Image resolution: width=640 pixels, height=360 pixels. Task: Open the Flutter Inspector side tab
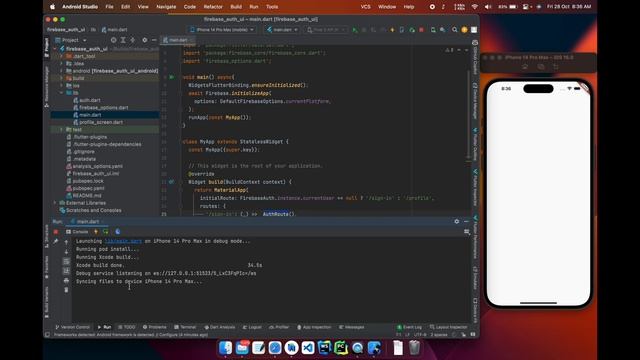click(475, 187)
